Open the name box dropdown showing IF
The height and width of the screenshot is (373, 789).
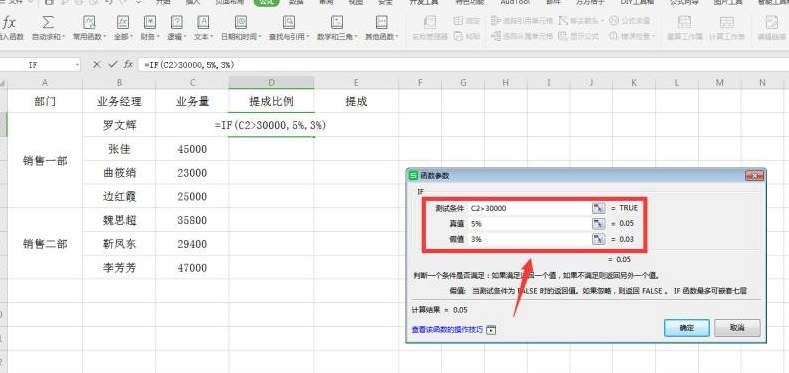(77, 65)
